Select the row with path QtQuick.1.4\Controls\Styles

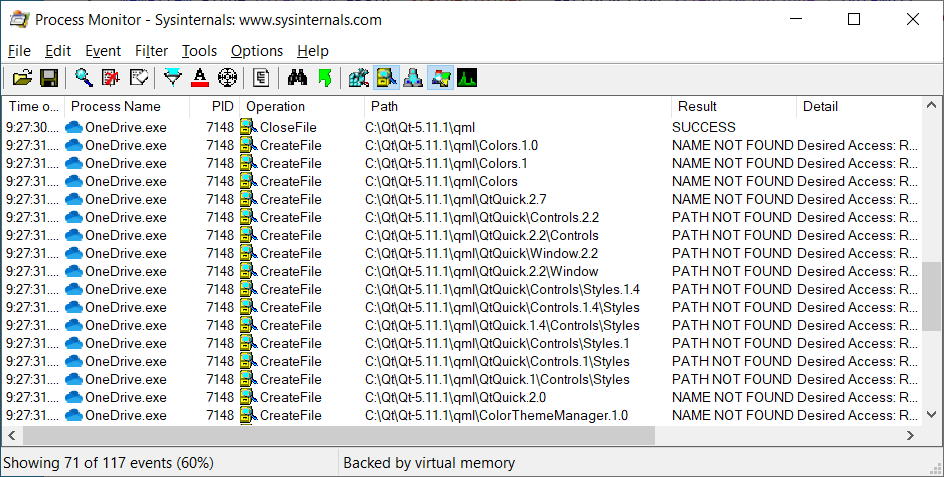(x=462, y=325)
